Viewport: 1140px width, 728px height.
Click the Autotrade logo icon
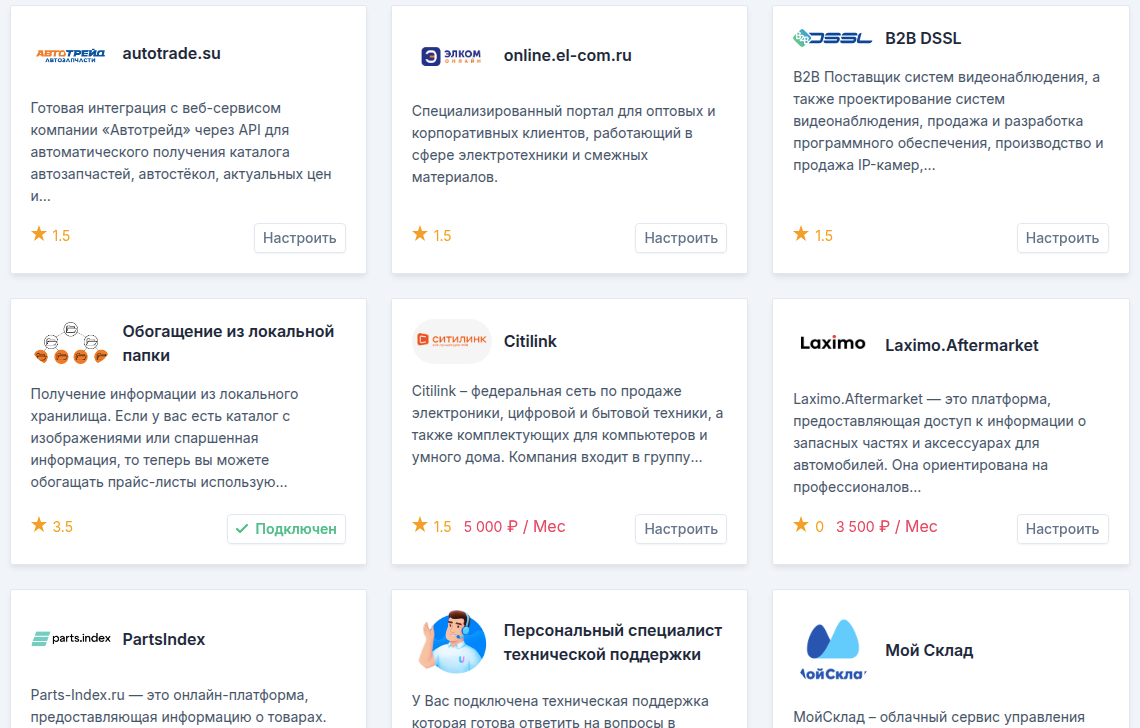71,55
